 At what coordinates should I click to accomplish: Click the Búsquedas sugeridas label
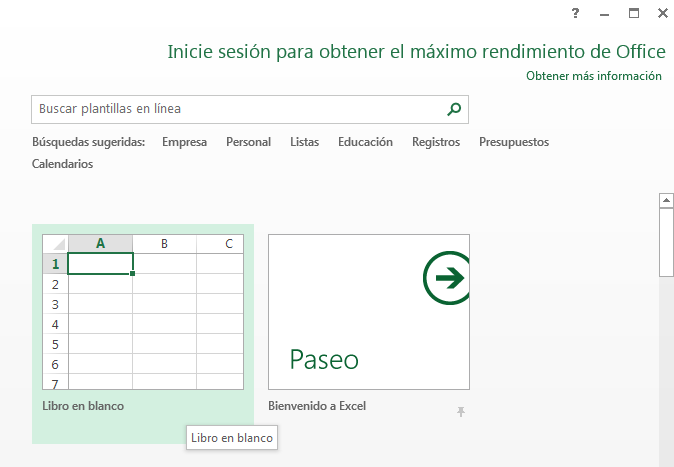pos(89,142)
